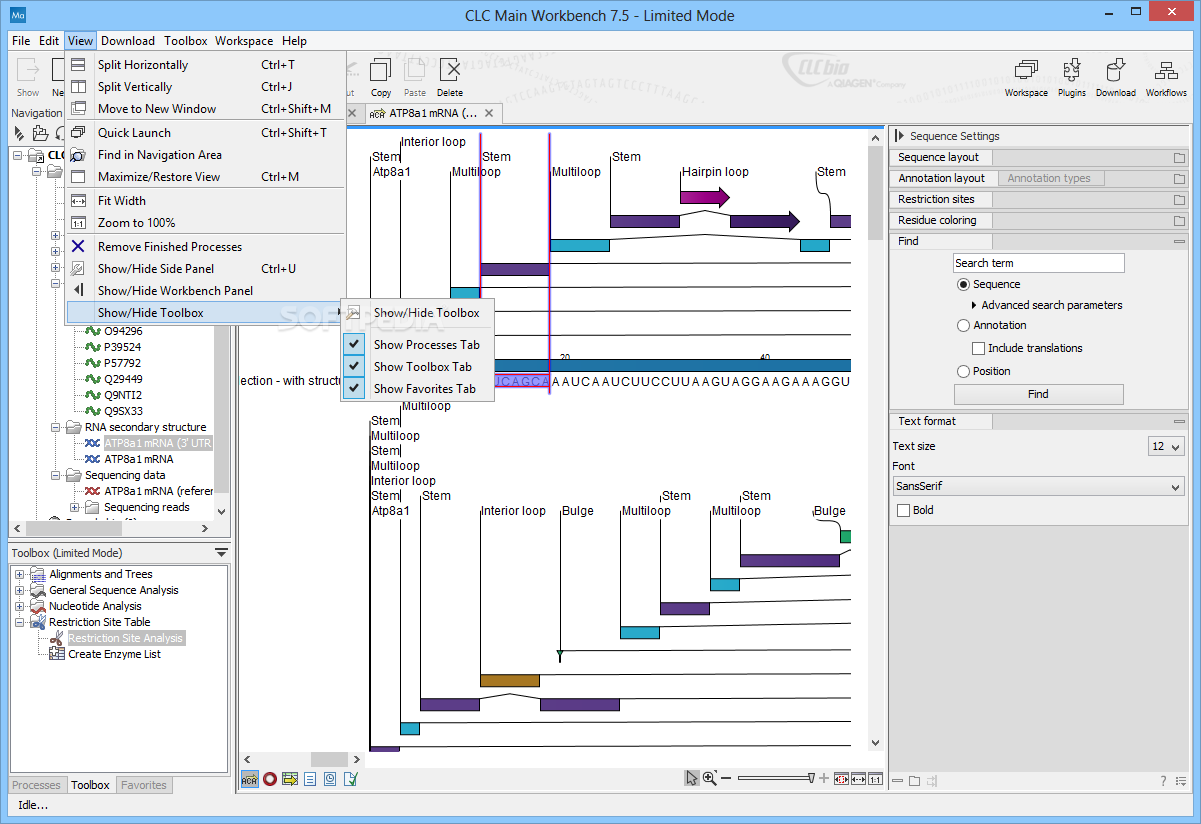1201x824 pixels.
Task: Click in the Search term field
Action: (1038, 263)
